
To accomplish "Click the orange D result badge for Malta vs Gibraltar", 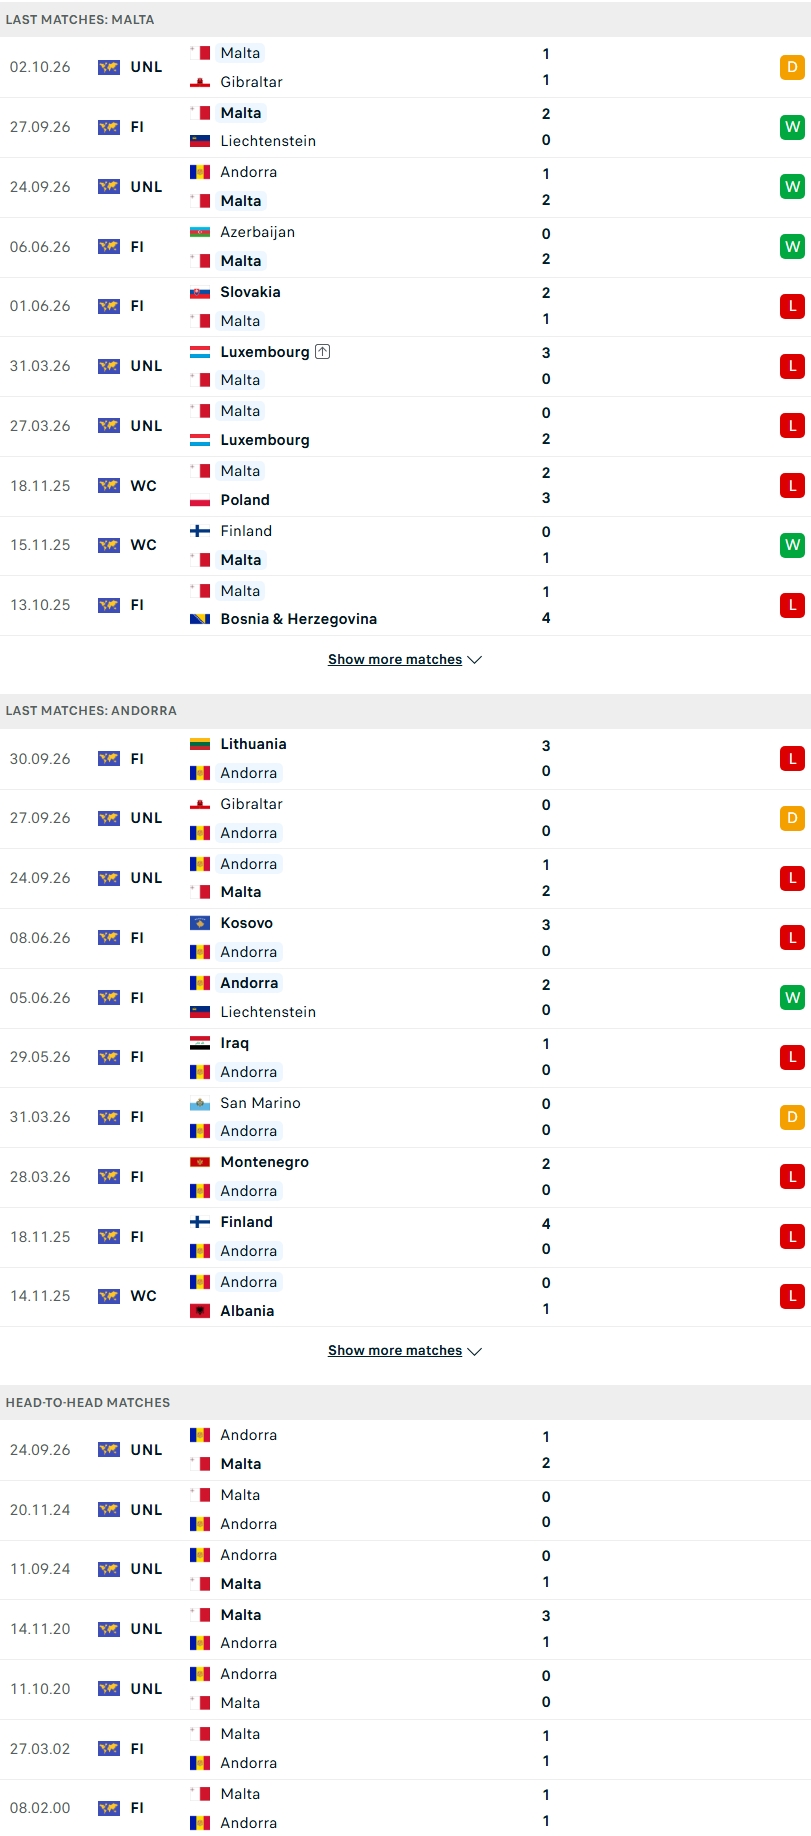I will coord(792,67).
